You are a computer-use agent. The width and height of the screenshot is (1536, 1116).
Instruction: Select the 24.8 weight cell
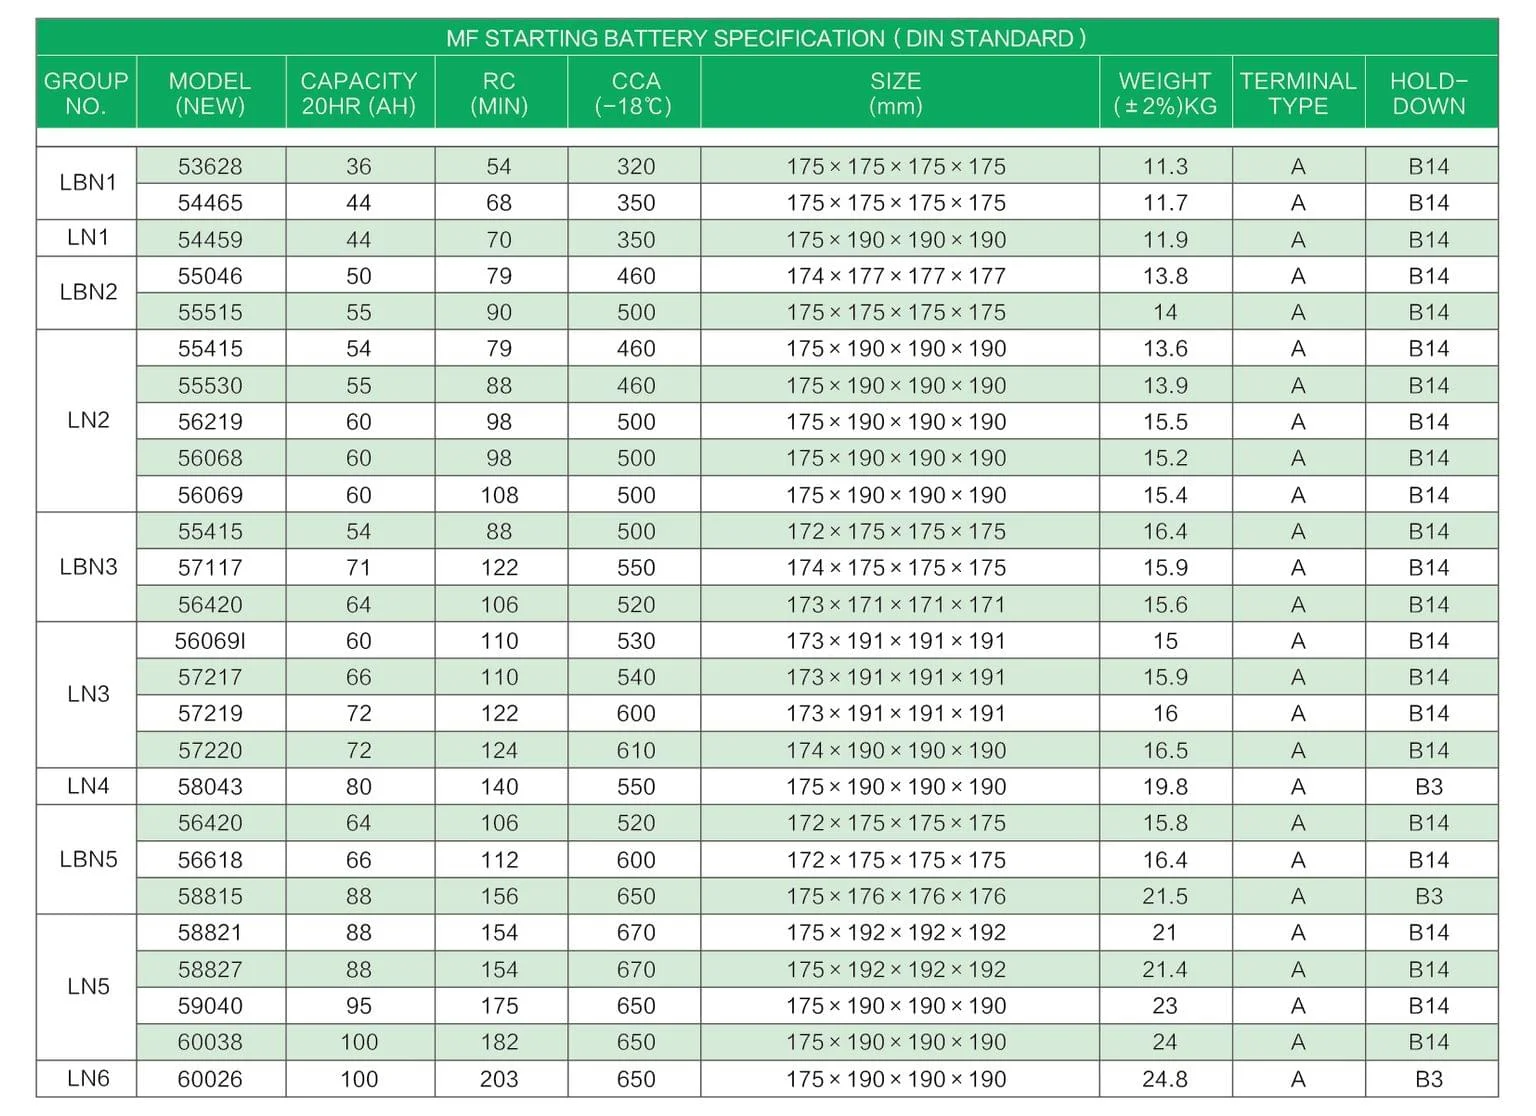[1165, 1079]
